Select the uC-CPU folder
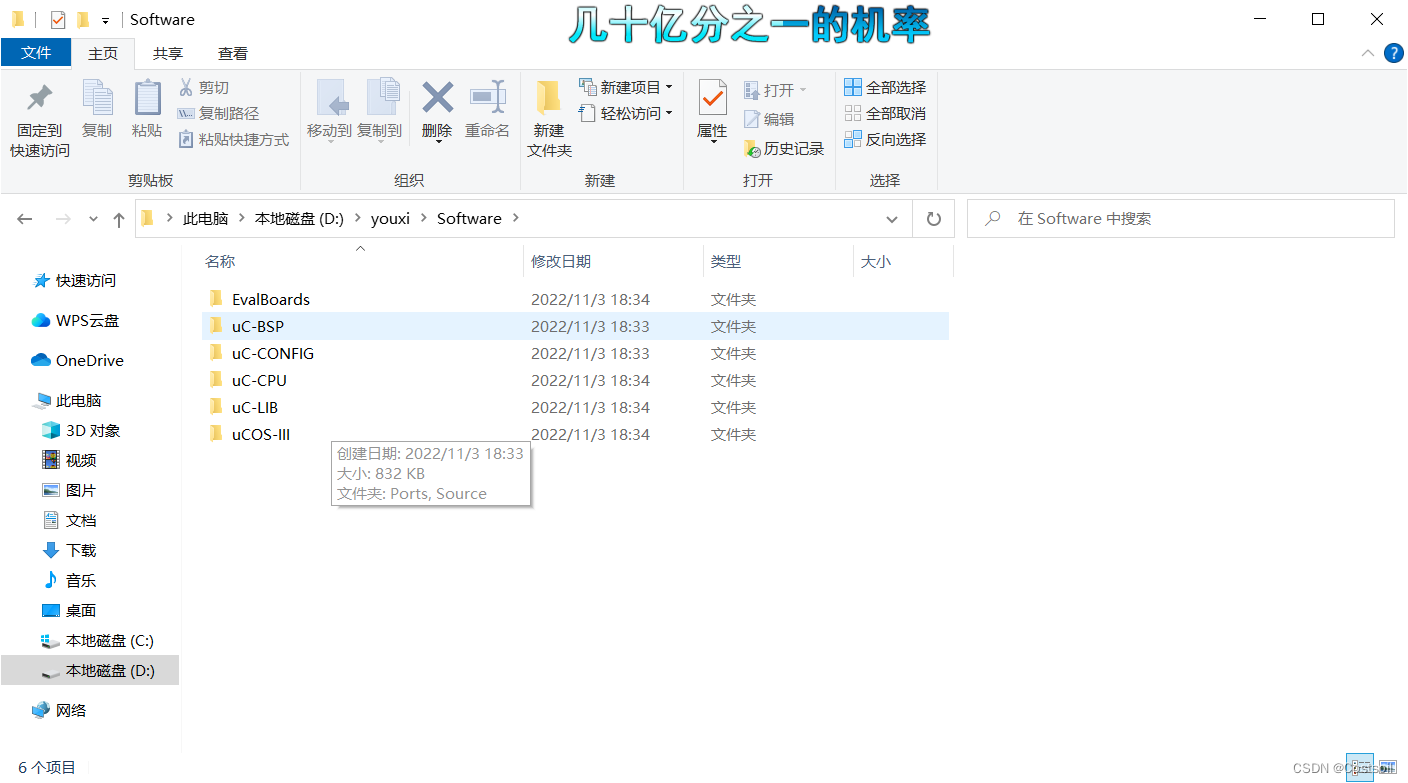 coord(259,380)
